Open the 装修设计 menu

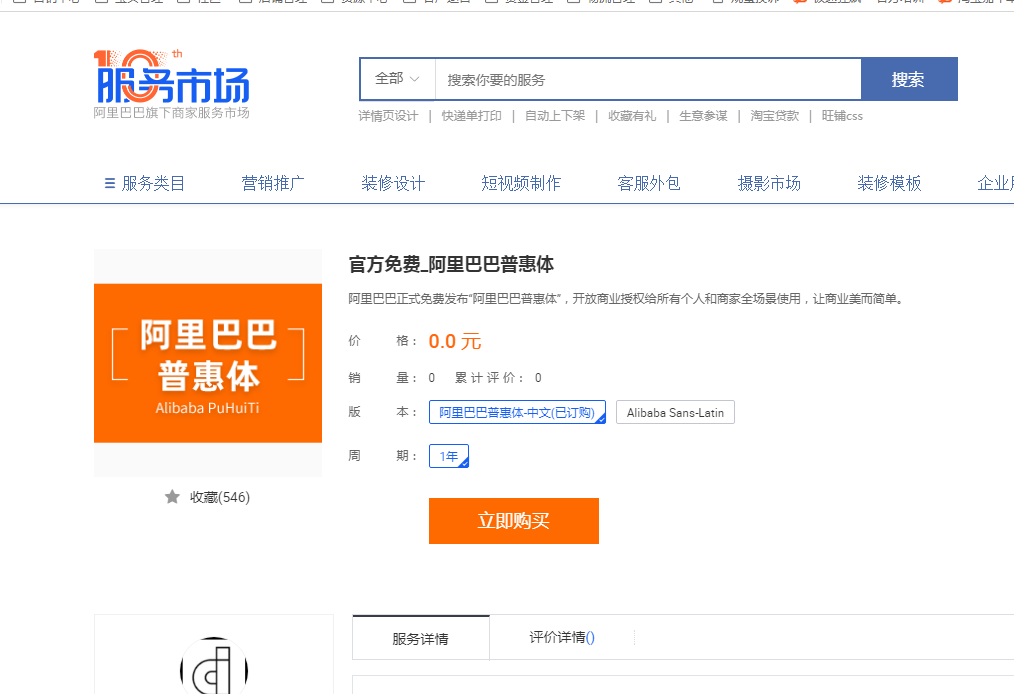tap(393, 184)
